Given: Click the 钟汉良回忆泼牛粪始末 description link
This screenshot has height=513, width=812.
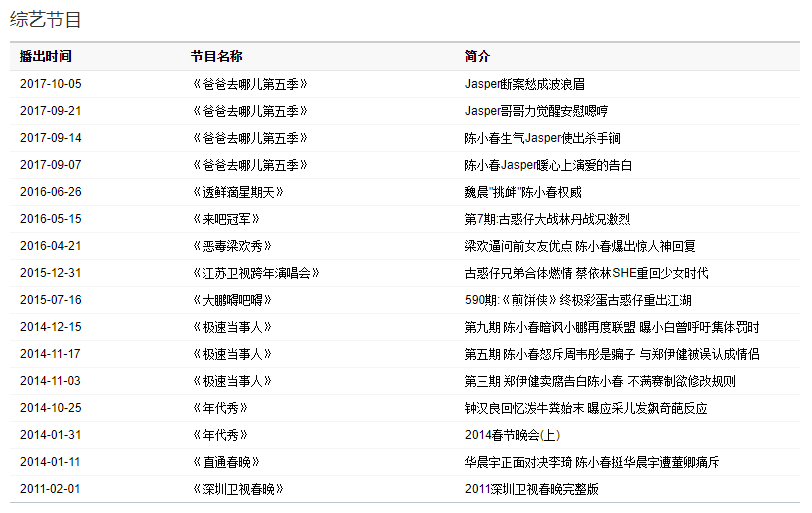Looking at the screenshot, I should click(585, 408).
